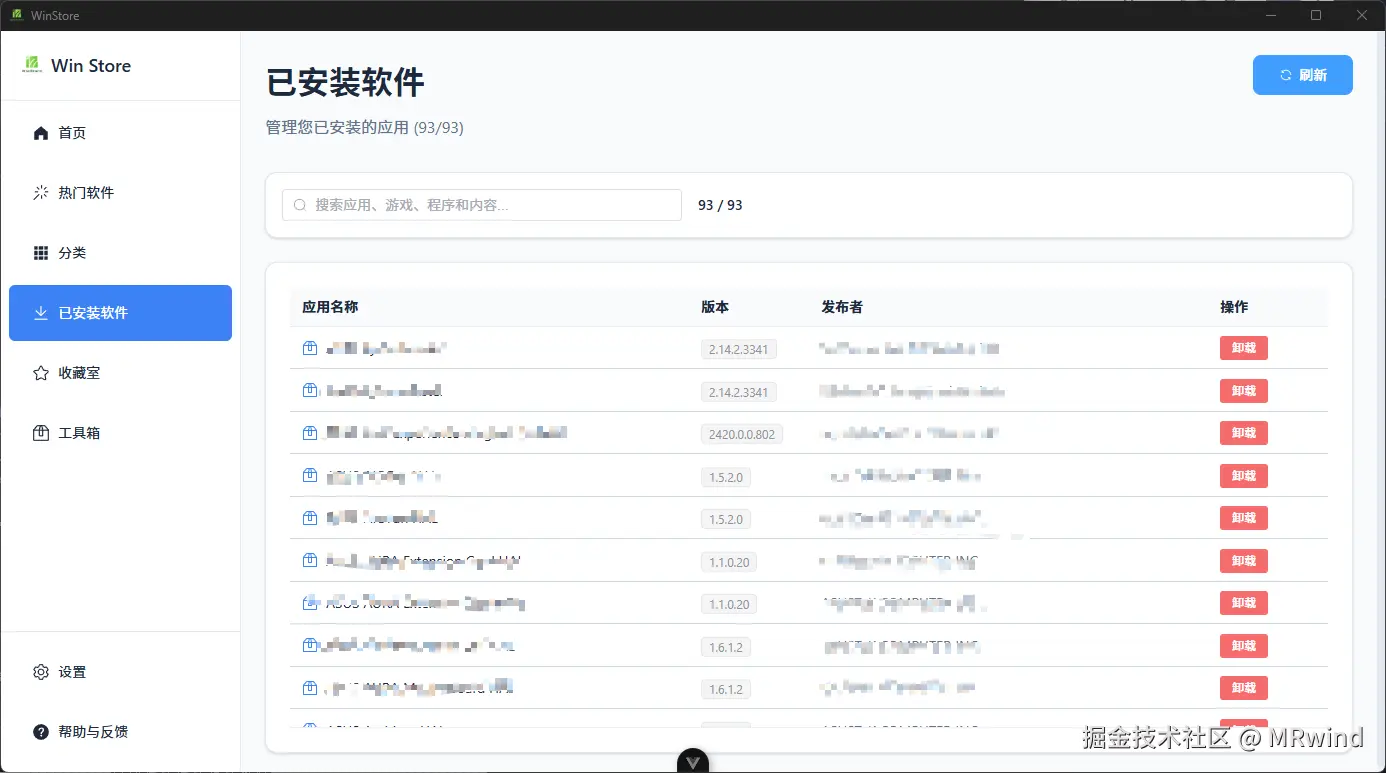
Task: Click the version badge 1.5.2.0
Action: tap(726, 477)
